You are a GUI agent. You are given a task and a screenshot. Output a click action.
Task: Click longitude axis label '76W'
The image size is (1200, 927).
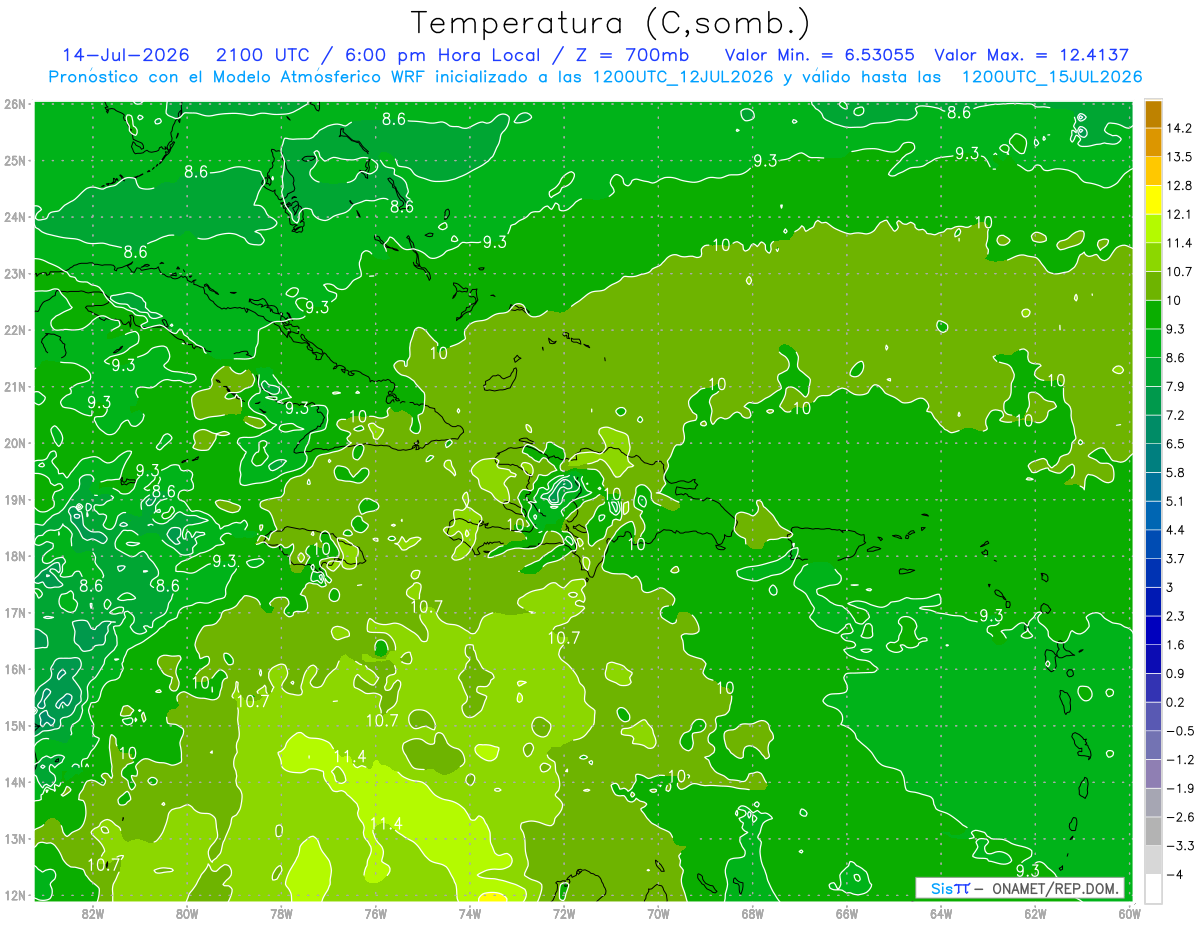click(x=375, y=912)
